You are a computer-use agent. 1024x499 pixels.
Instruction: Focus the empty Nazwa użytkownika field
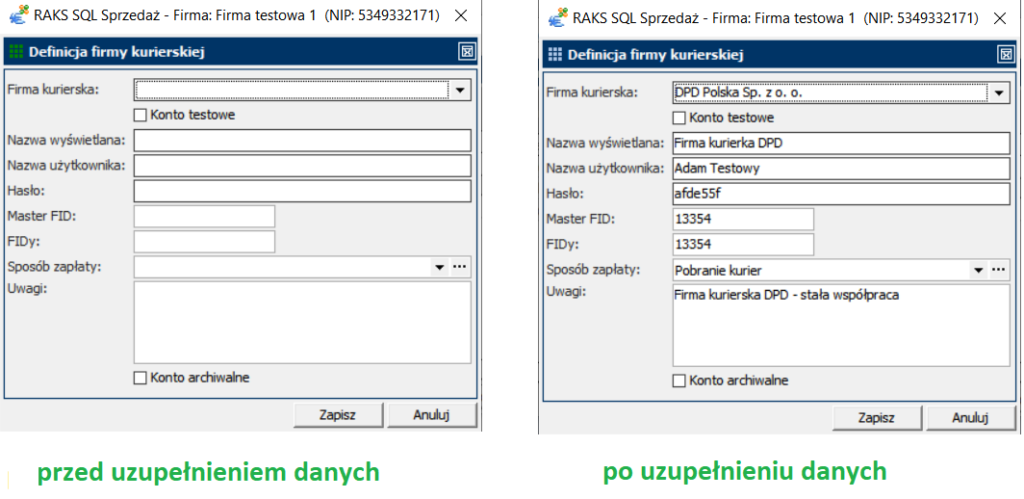302,165
